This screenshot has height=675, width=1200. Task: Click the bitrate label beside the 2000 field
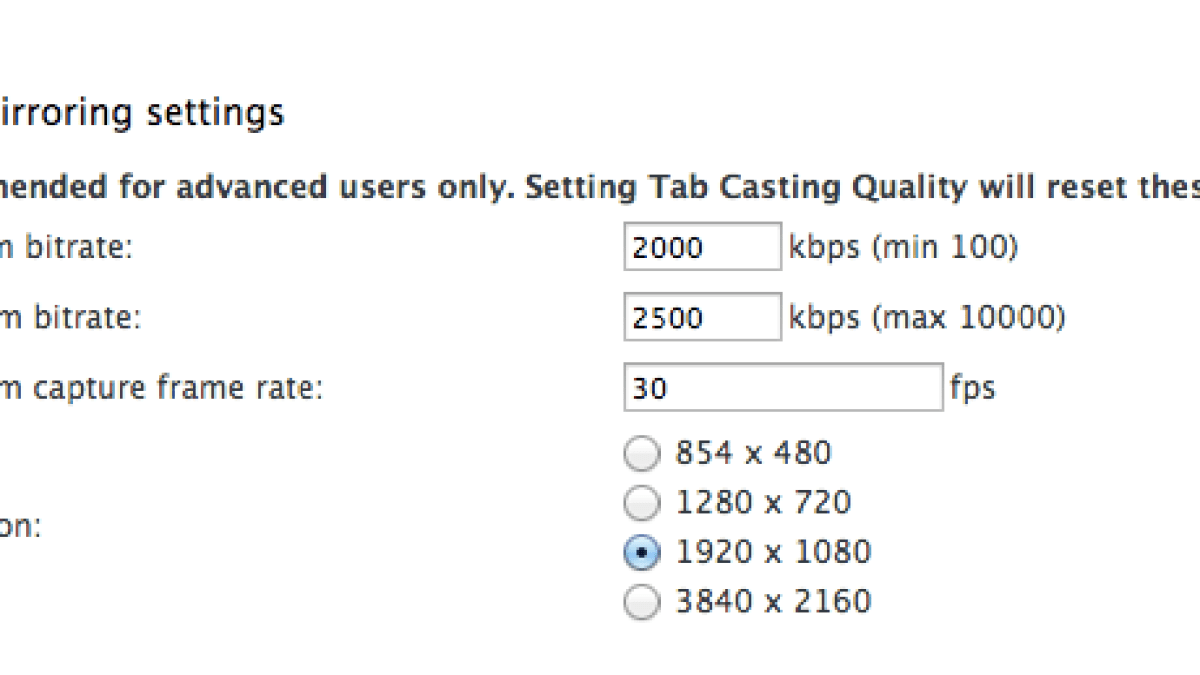[65, 247]
